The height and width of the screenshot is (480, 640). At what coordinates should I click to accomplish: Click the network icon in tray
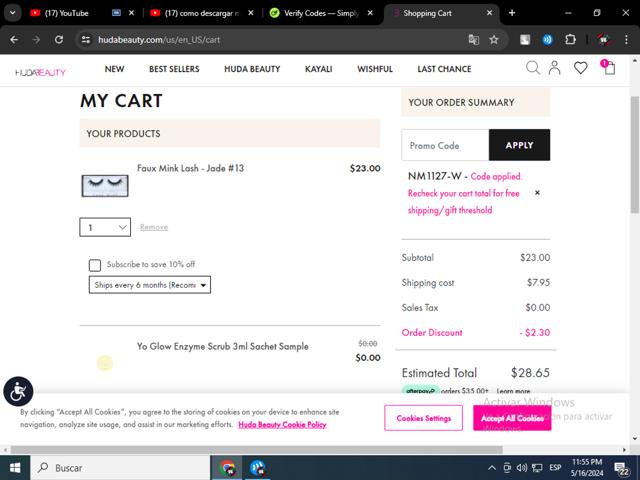[x=537, y=468]
